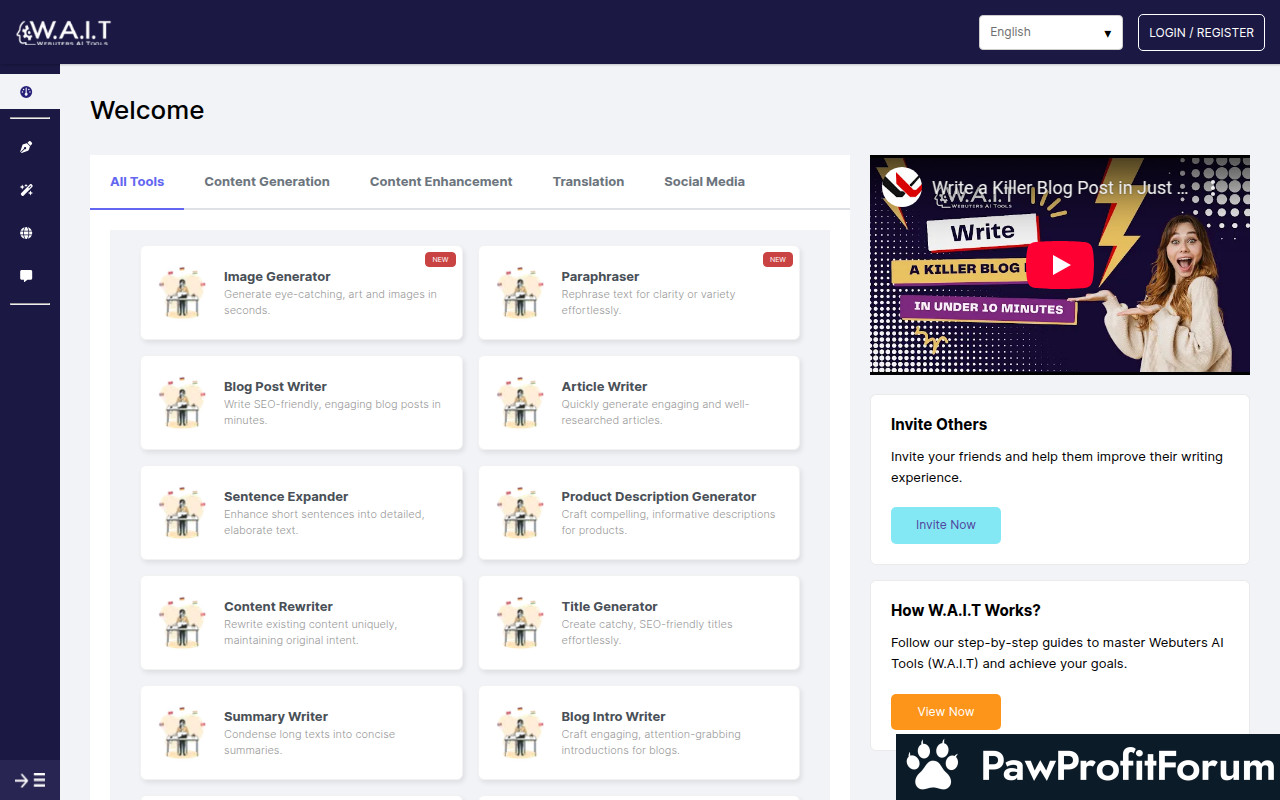The height and width of the screenshot is (800, 1280).
Task: Click the Image Generator card icon
Action: click(182, 293)
